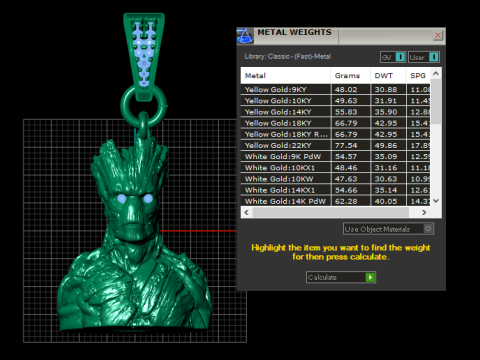Select the Yellow Gold:14KY row
Viewport: 480px width, 360px height.
point(336,112)
